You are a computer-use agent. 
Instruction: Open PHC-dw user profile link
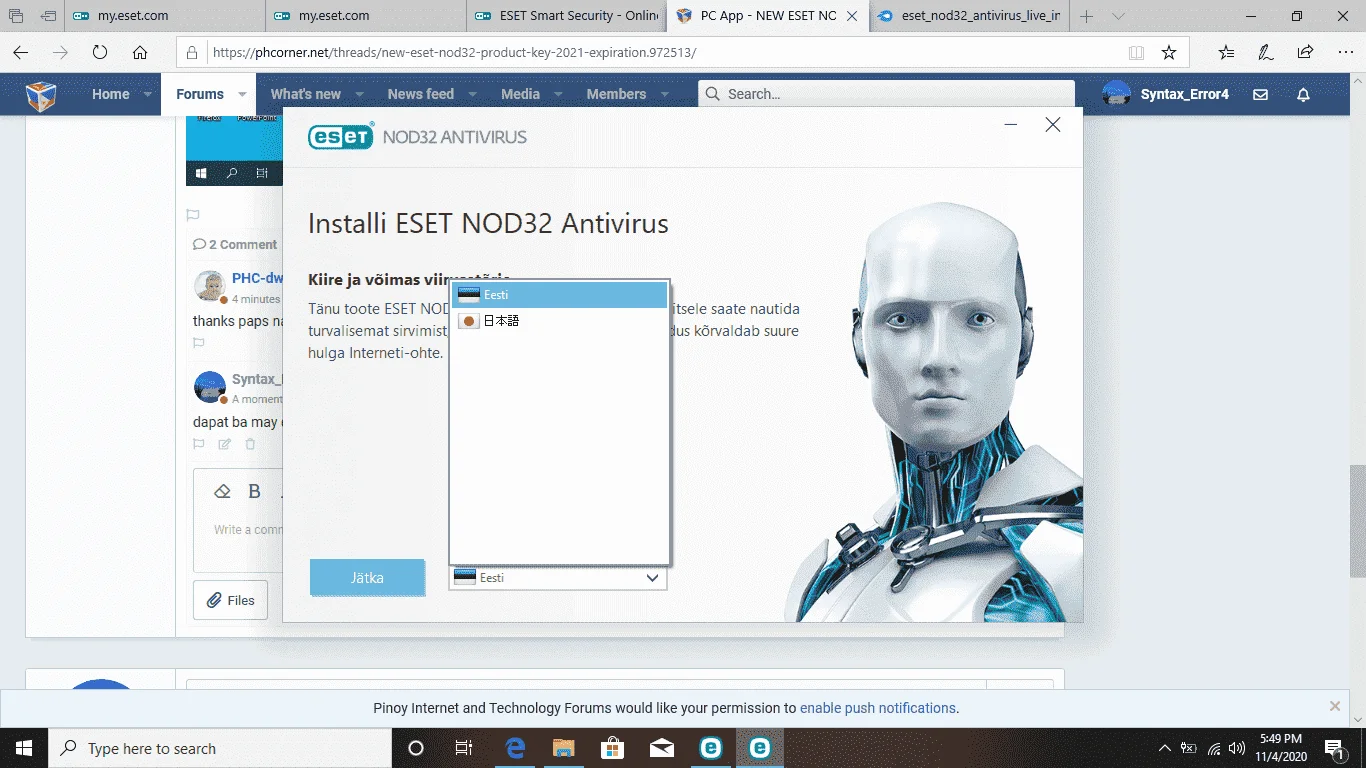257,278
